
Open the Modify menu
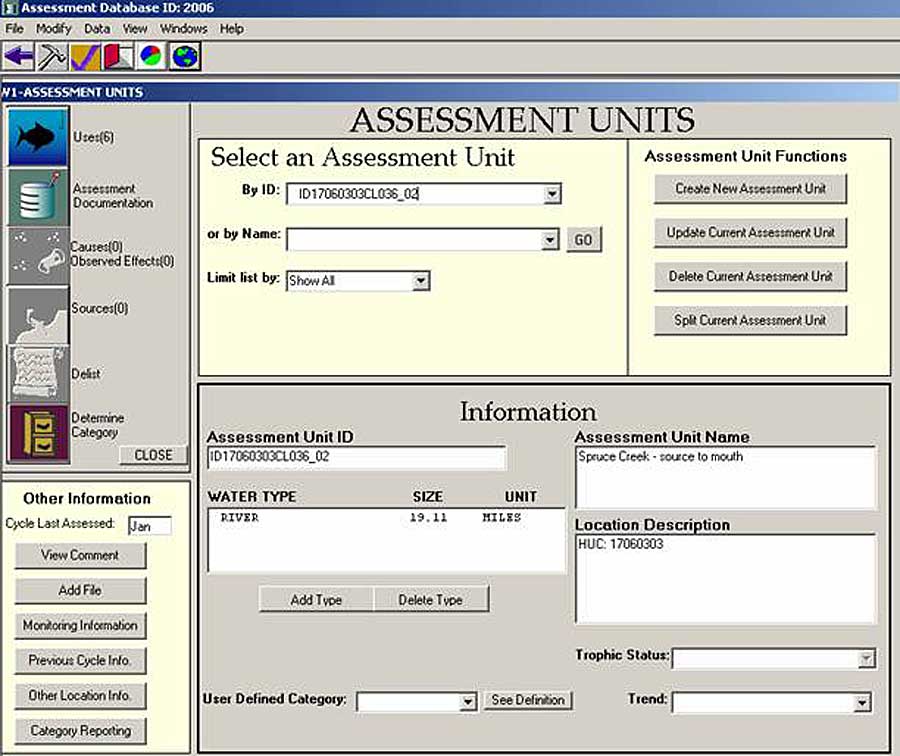tap(53, 29)
